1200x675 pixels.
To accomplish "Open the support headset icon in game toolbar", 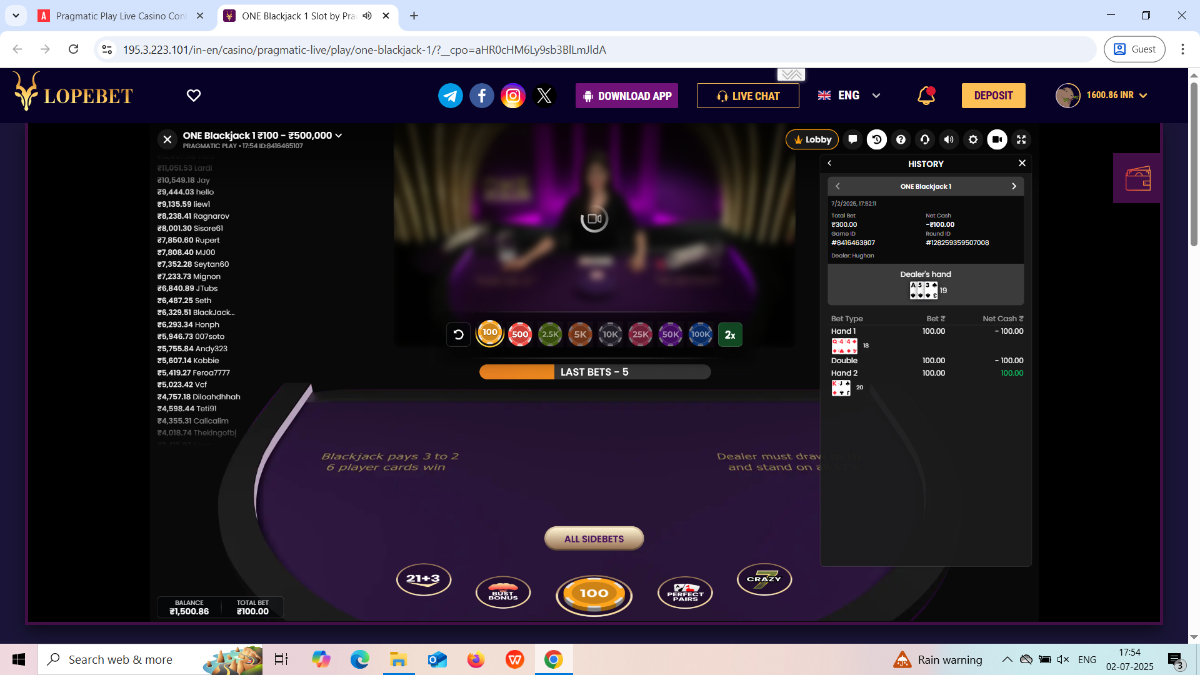I will [925, 139].
